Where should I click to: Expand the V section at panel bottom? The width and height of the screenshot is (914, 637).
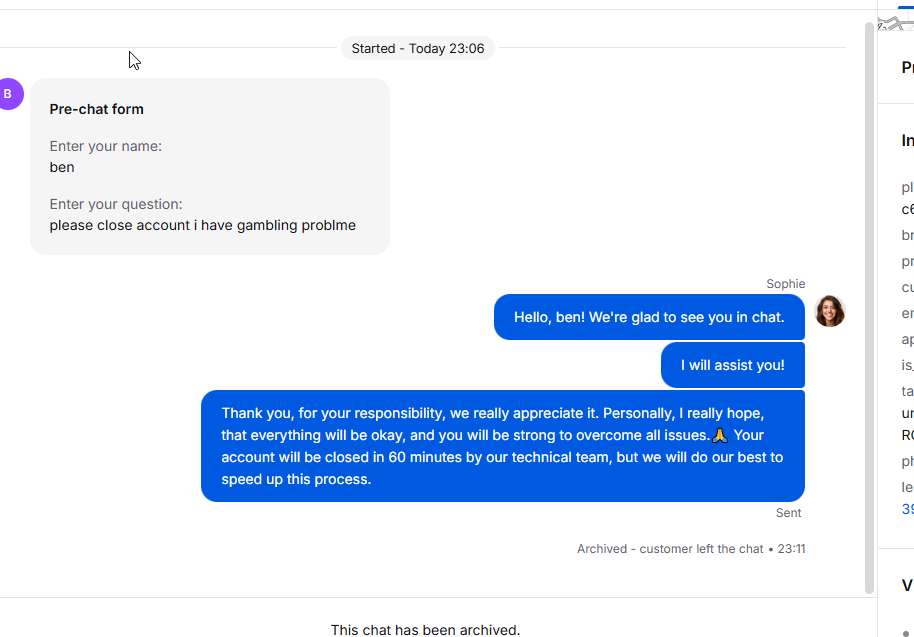pos(908,585)
